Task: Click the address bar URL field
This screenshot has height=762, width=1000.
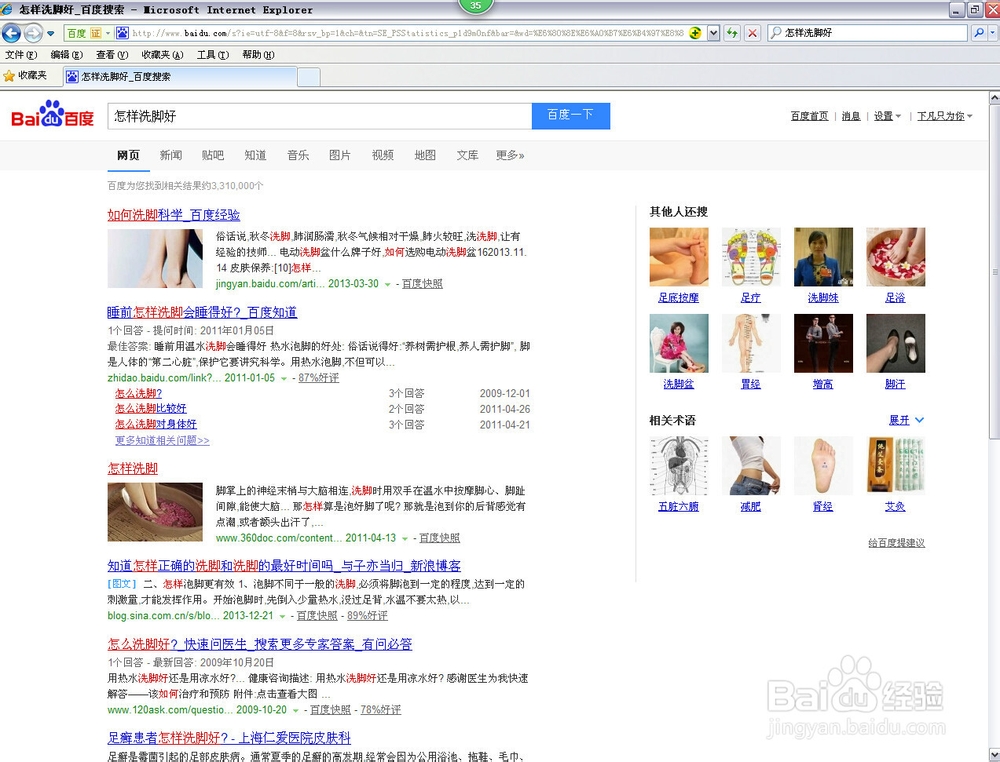Action: point(408,33)
